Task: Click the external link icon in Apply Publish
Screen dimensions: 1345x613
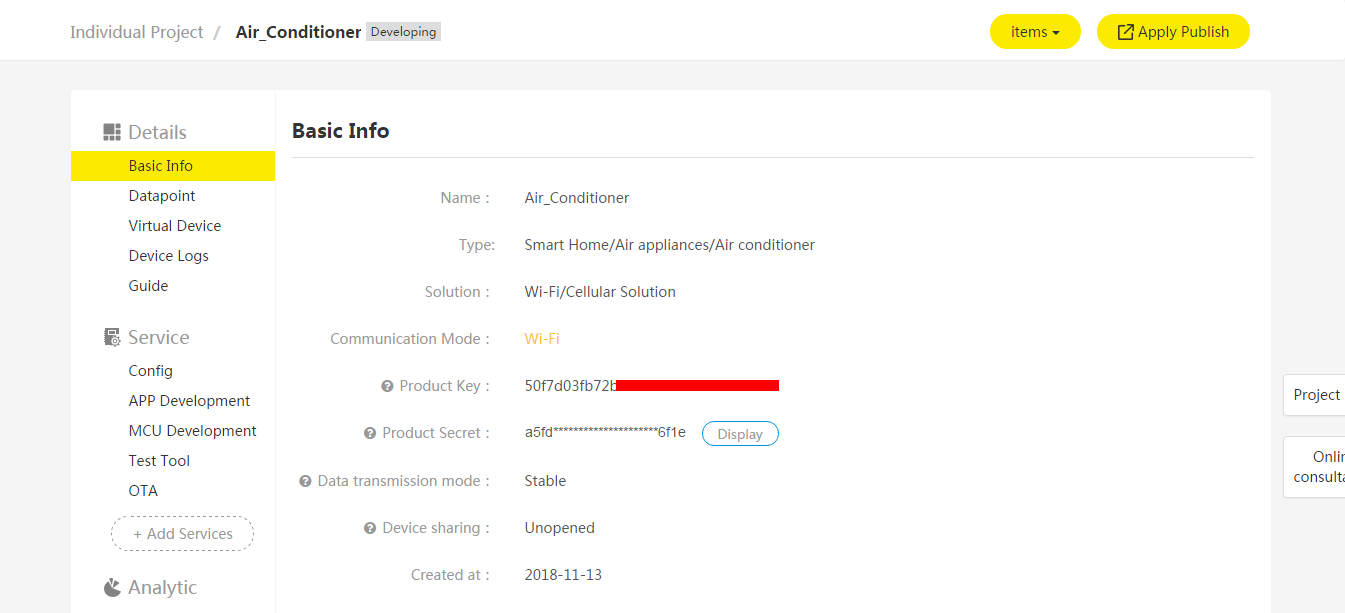Action: tap(1125, 32)
